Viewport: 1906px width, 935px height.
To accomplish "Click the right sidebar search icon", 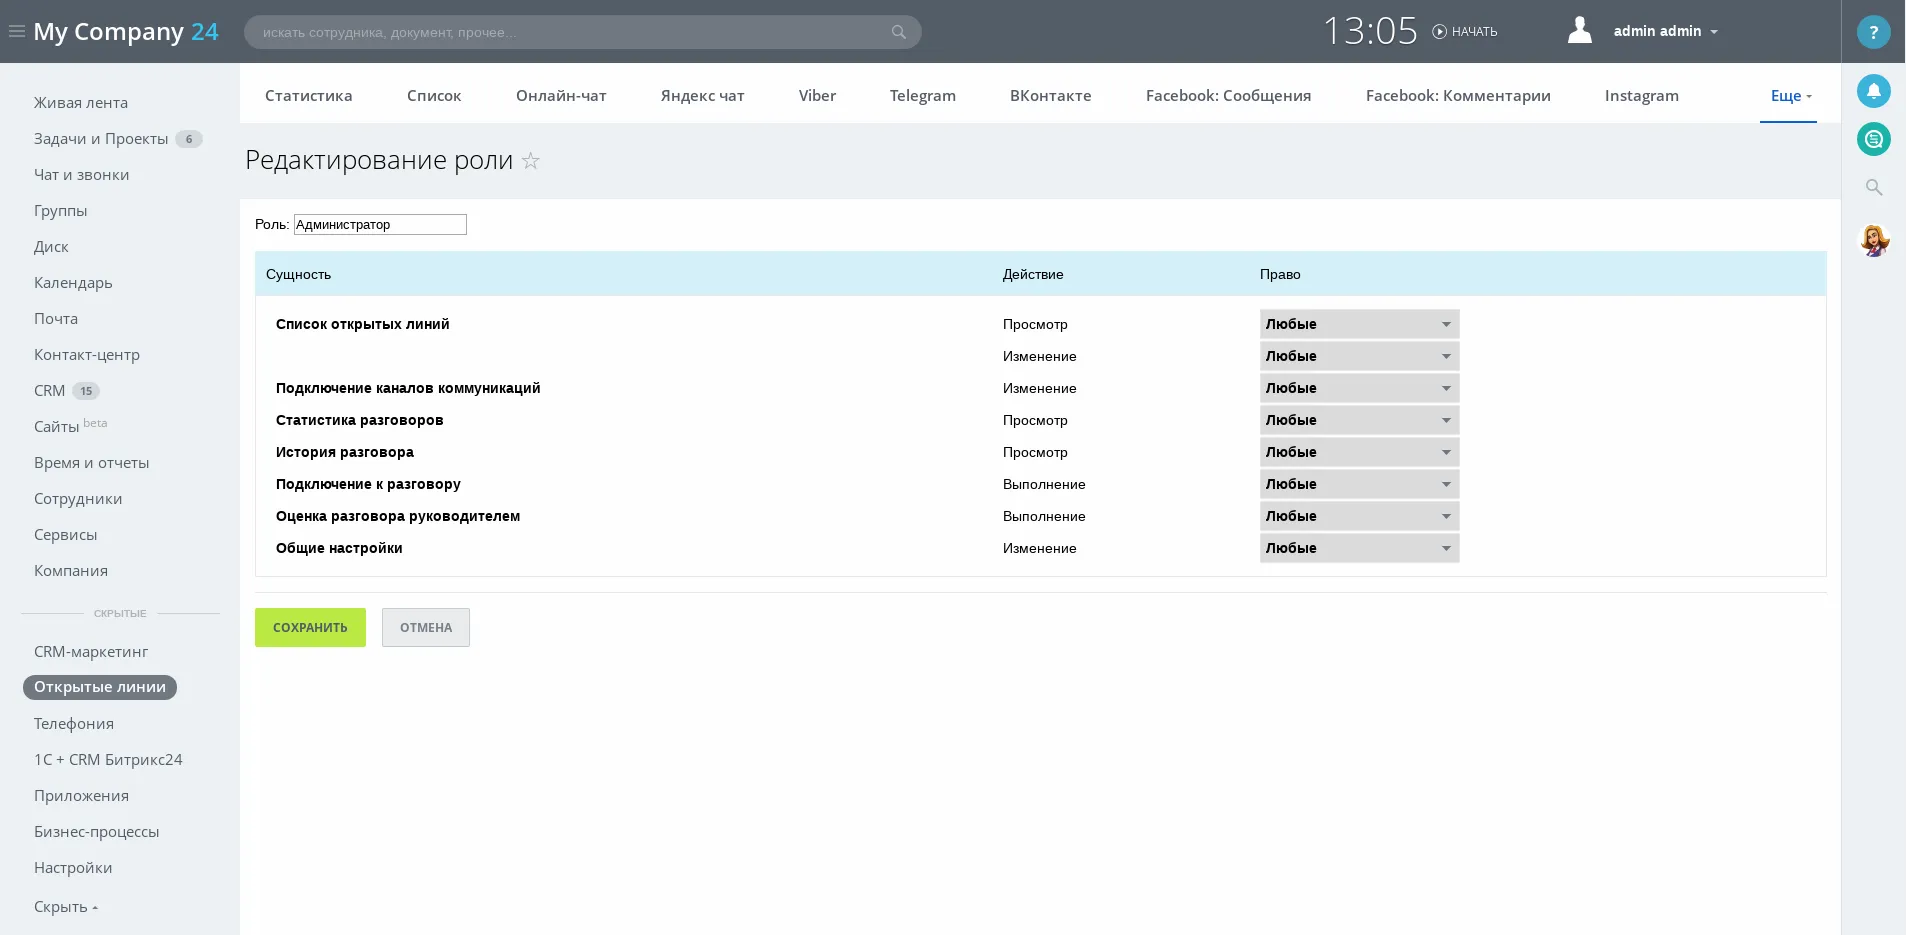I will click(1873, 188).
